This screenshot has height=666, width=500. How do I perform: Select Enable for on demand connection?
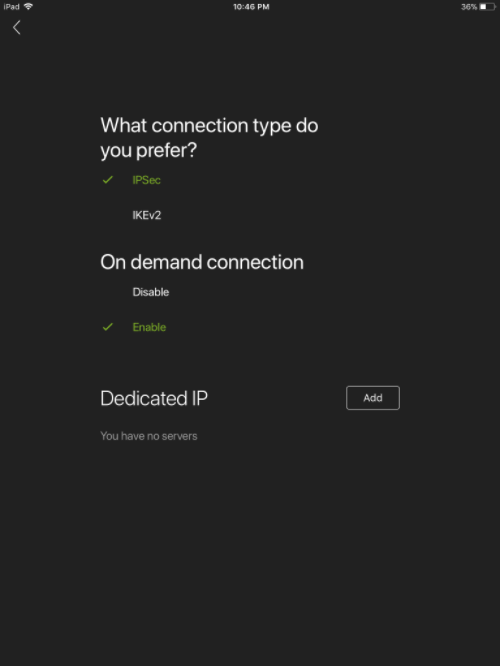tap(149, 327)
